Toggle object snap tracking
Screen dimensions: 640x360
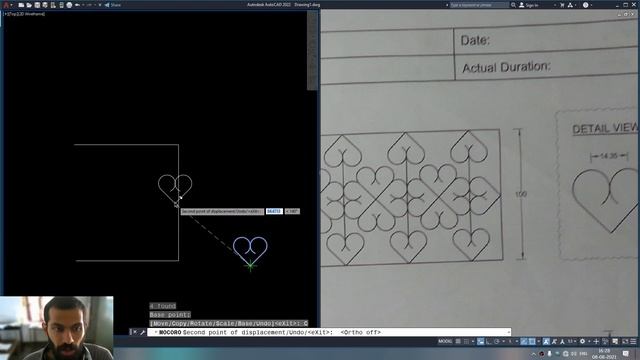click(524, 341)
